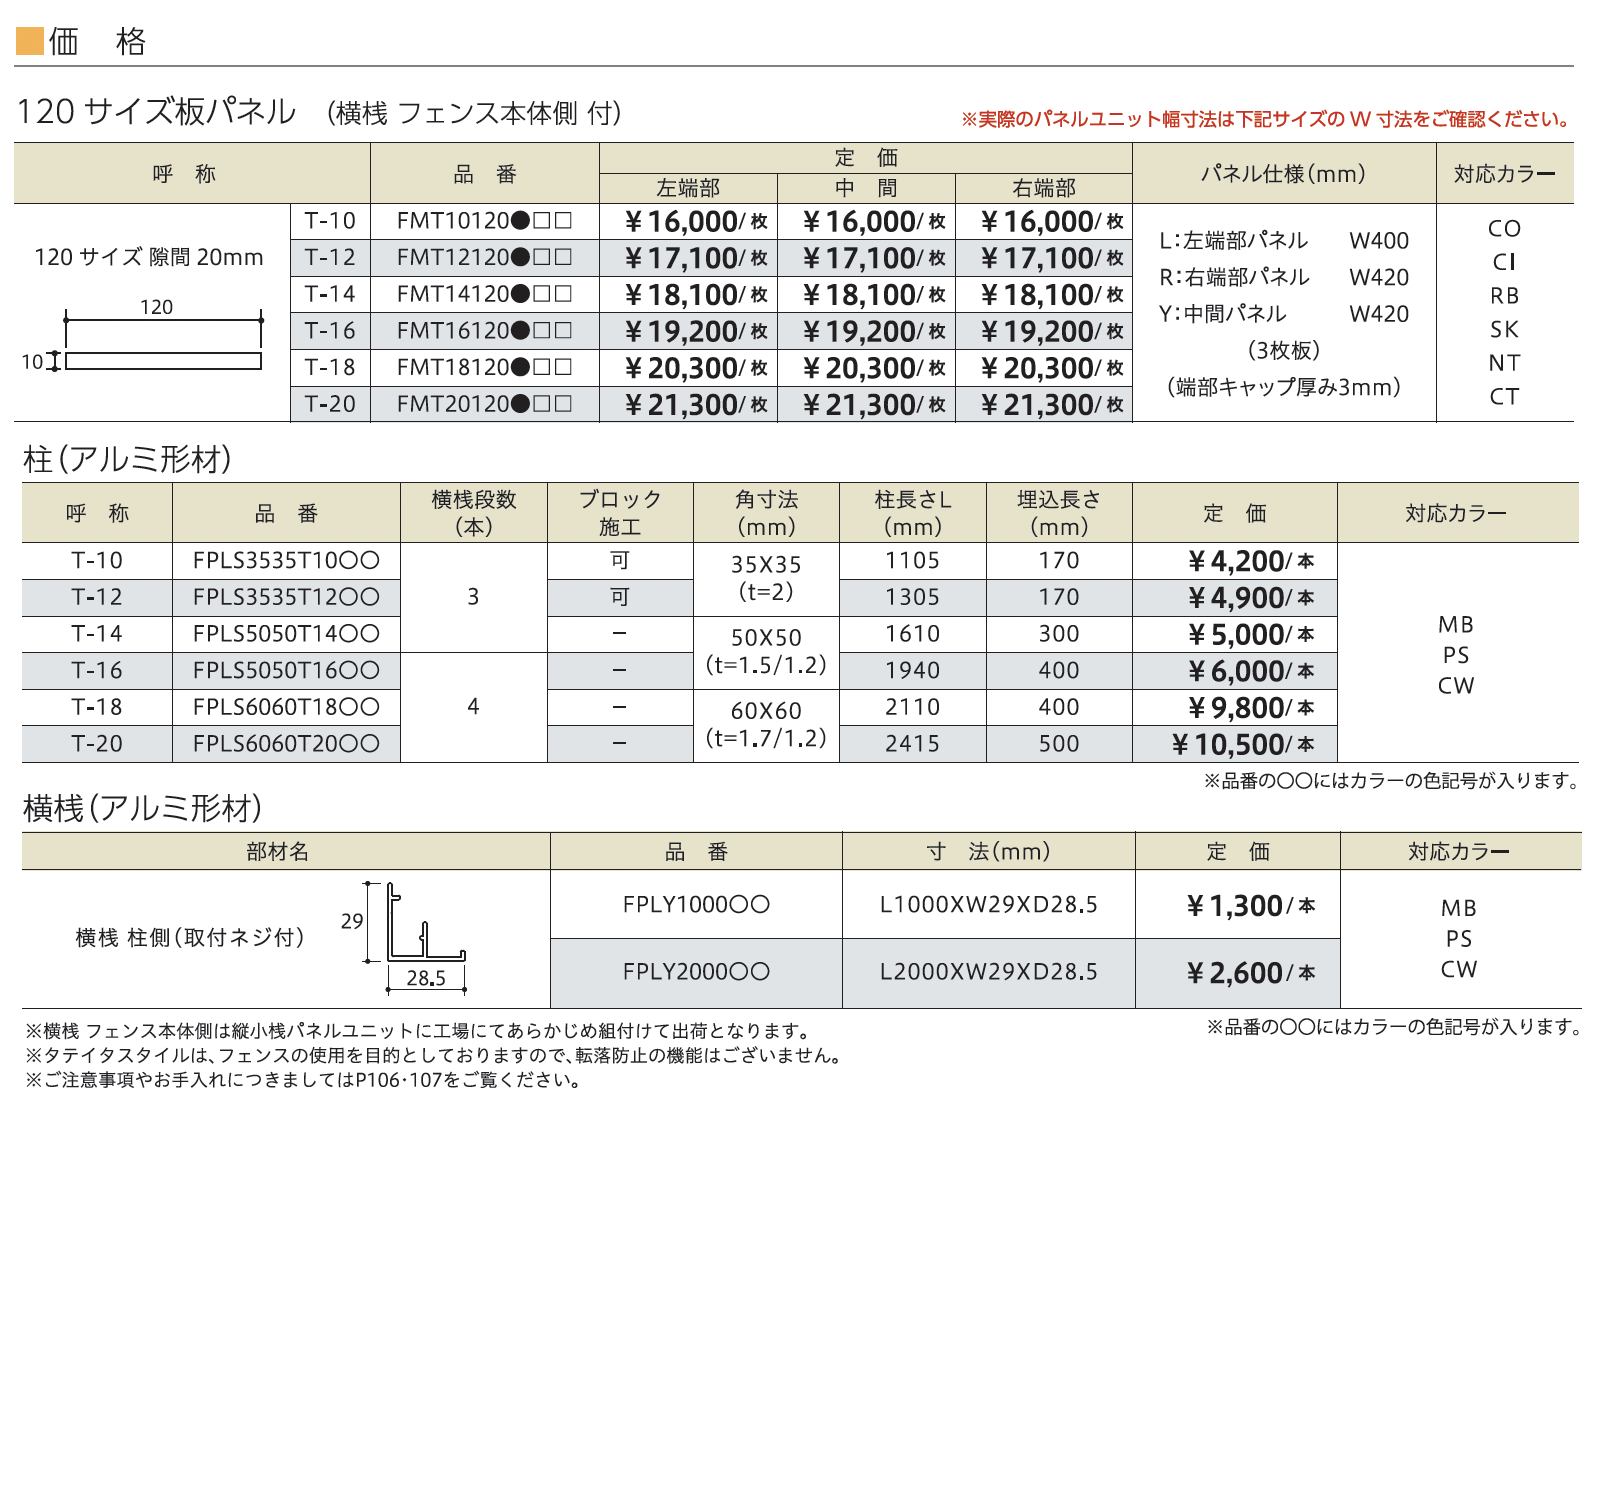Select the CO color code in panel table
Viewport: 1606px width, 1508px height.
[x=1504, y=228]
